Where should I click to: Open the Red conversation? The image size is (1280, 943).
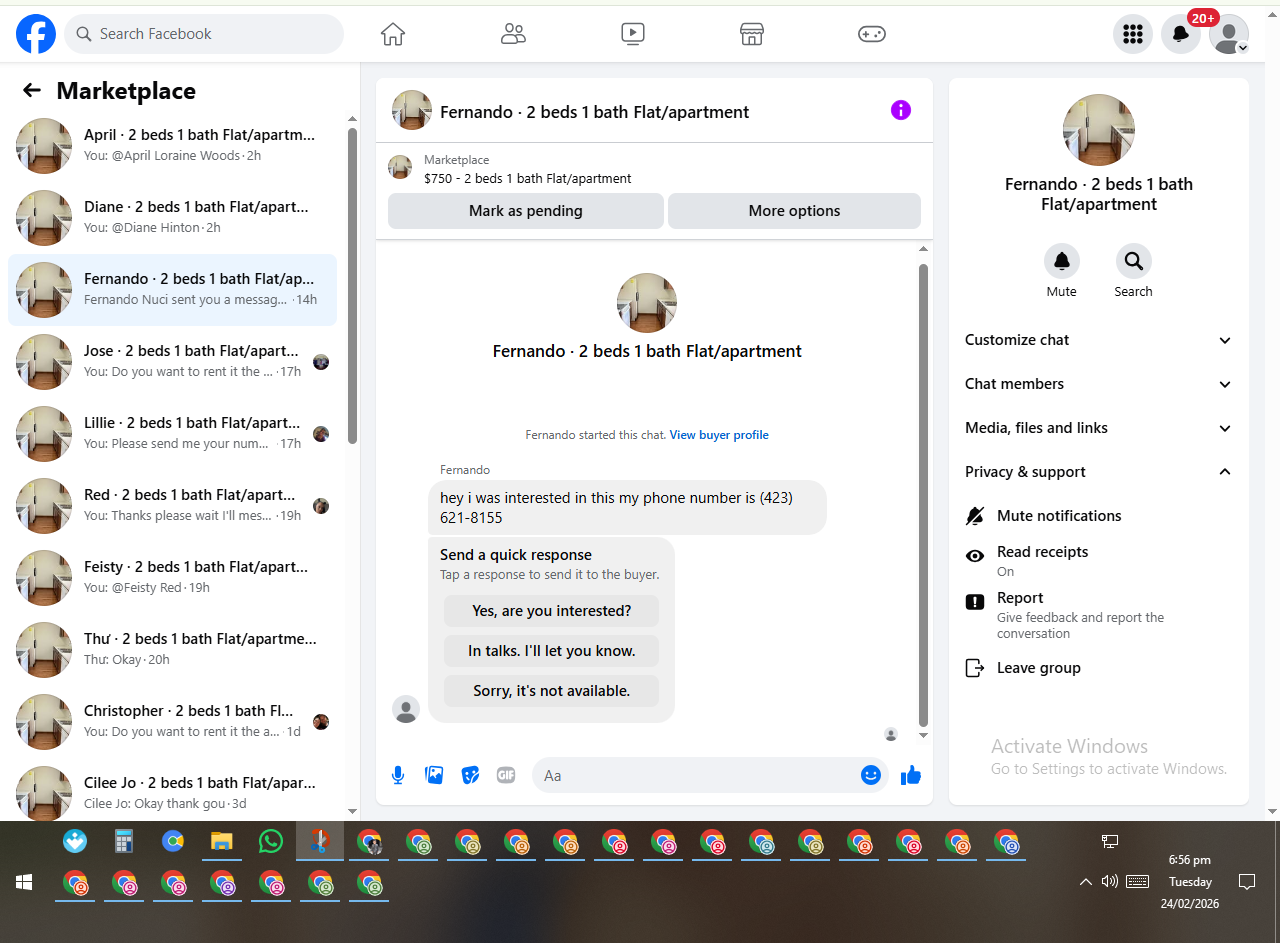pyautogui.click(x=172, y=506)
